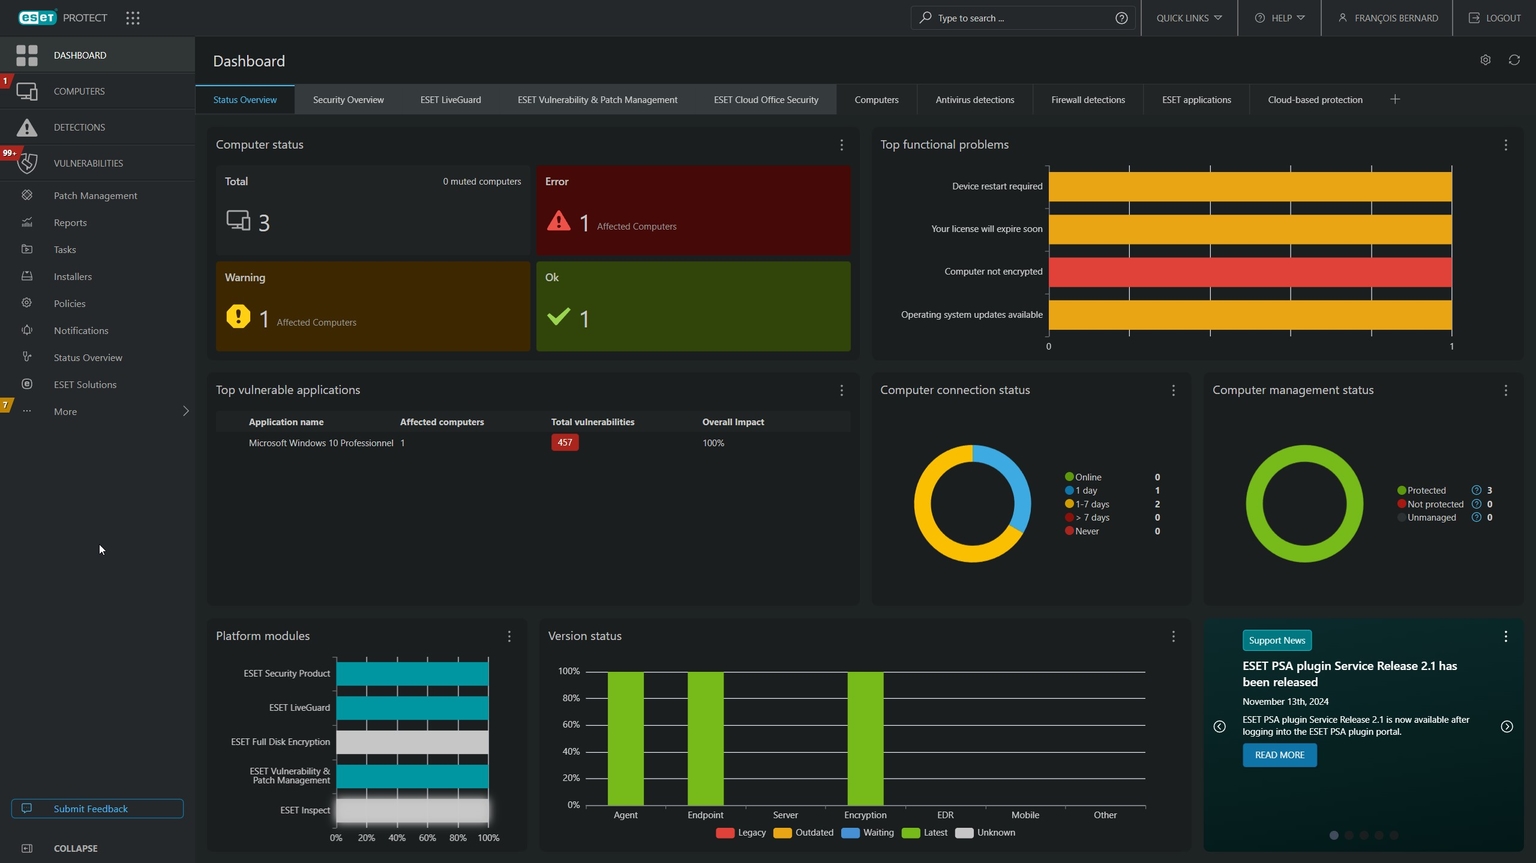The height and width of the screenshot is (863, 1536).
Task: Click Microsoft Windows 10 Professionnel row
Action: [x=533, y=443]
